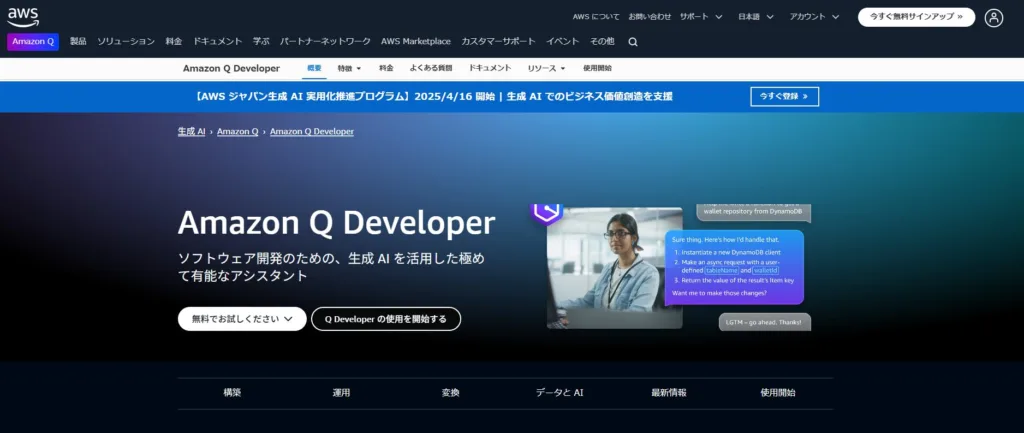Open AWS Marketplace menu
1024x433 pixels.
[416, 41]
